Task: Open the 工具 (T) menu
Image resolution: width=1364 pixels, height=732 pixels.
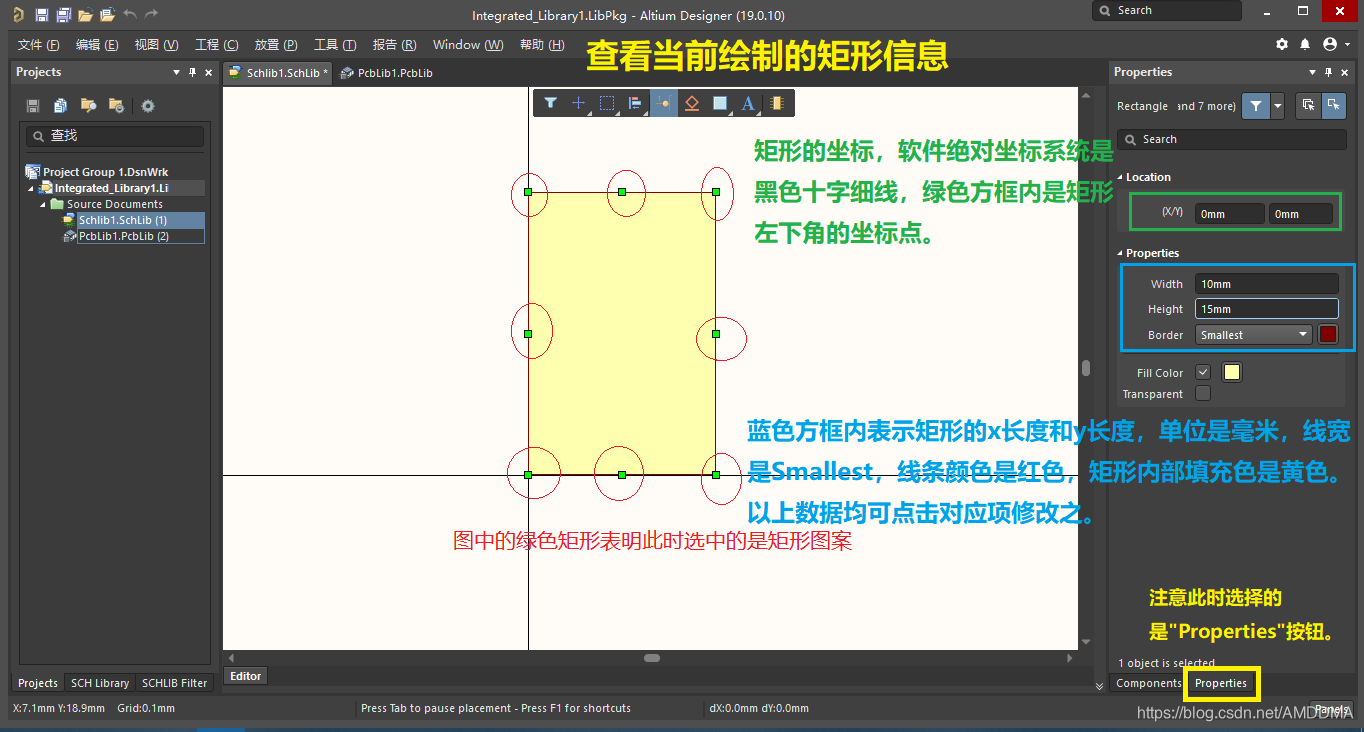Action: tap(334, 45)
